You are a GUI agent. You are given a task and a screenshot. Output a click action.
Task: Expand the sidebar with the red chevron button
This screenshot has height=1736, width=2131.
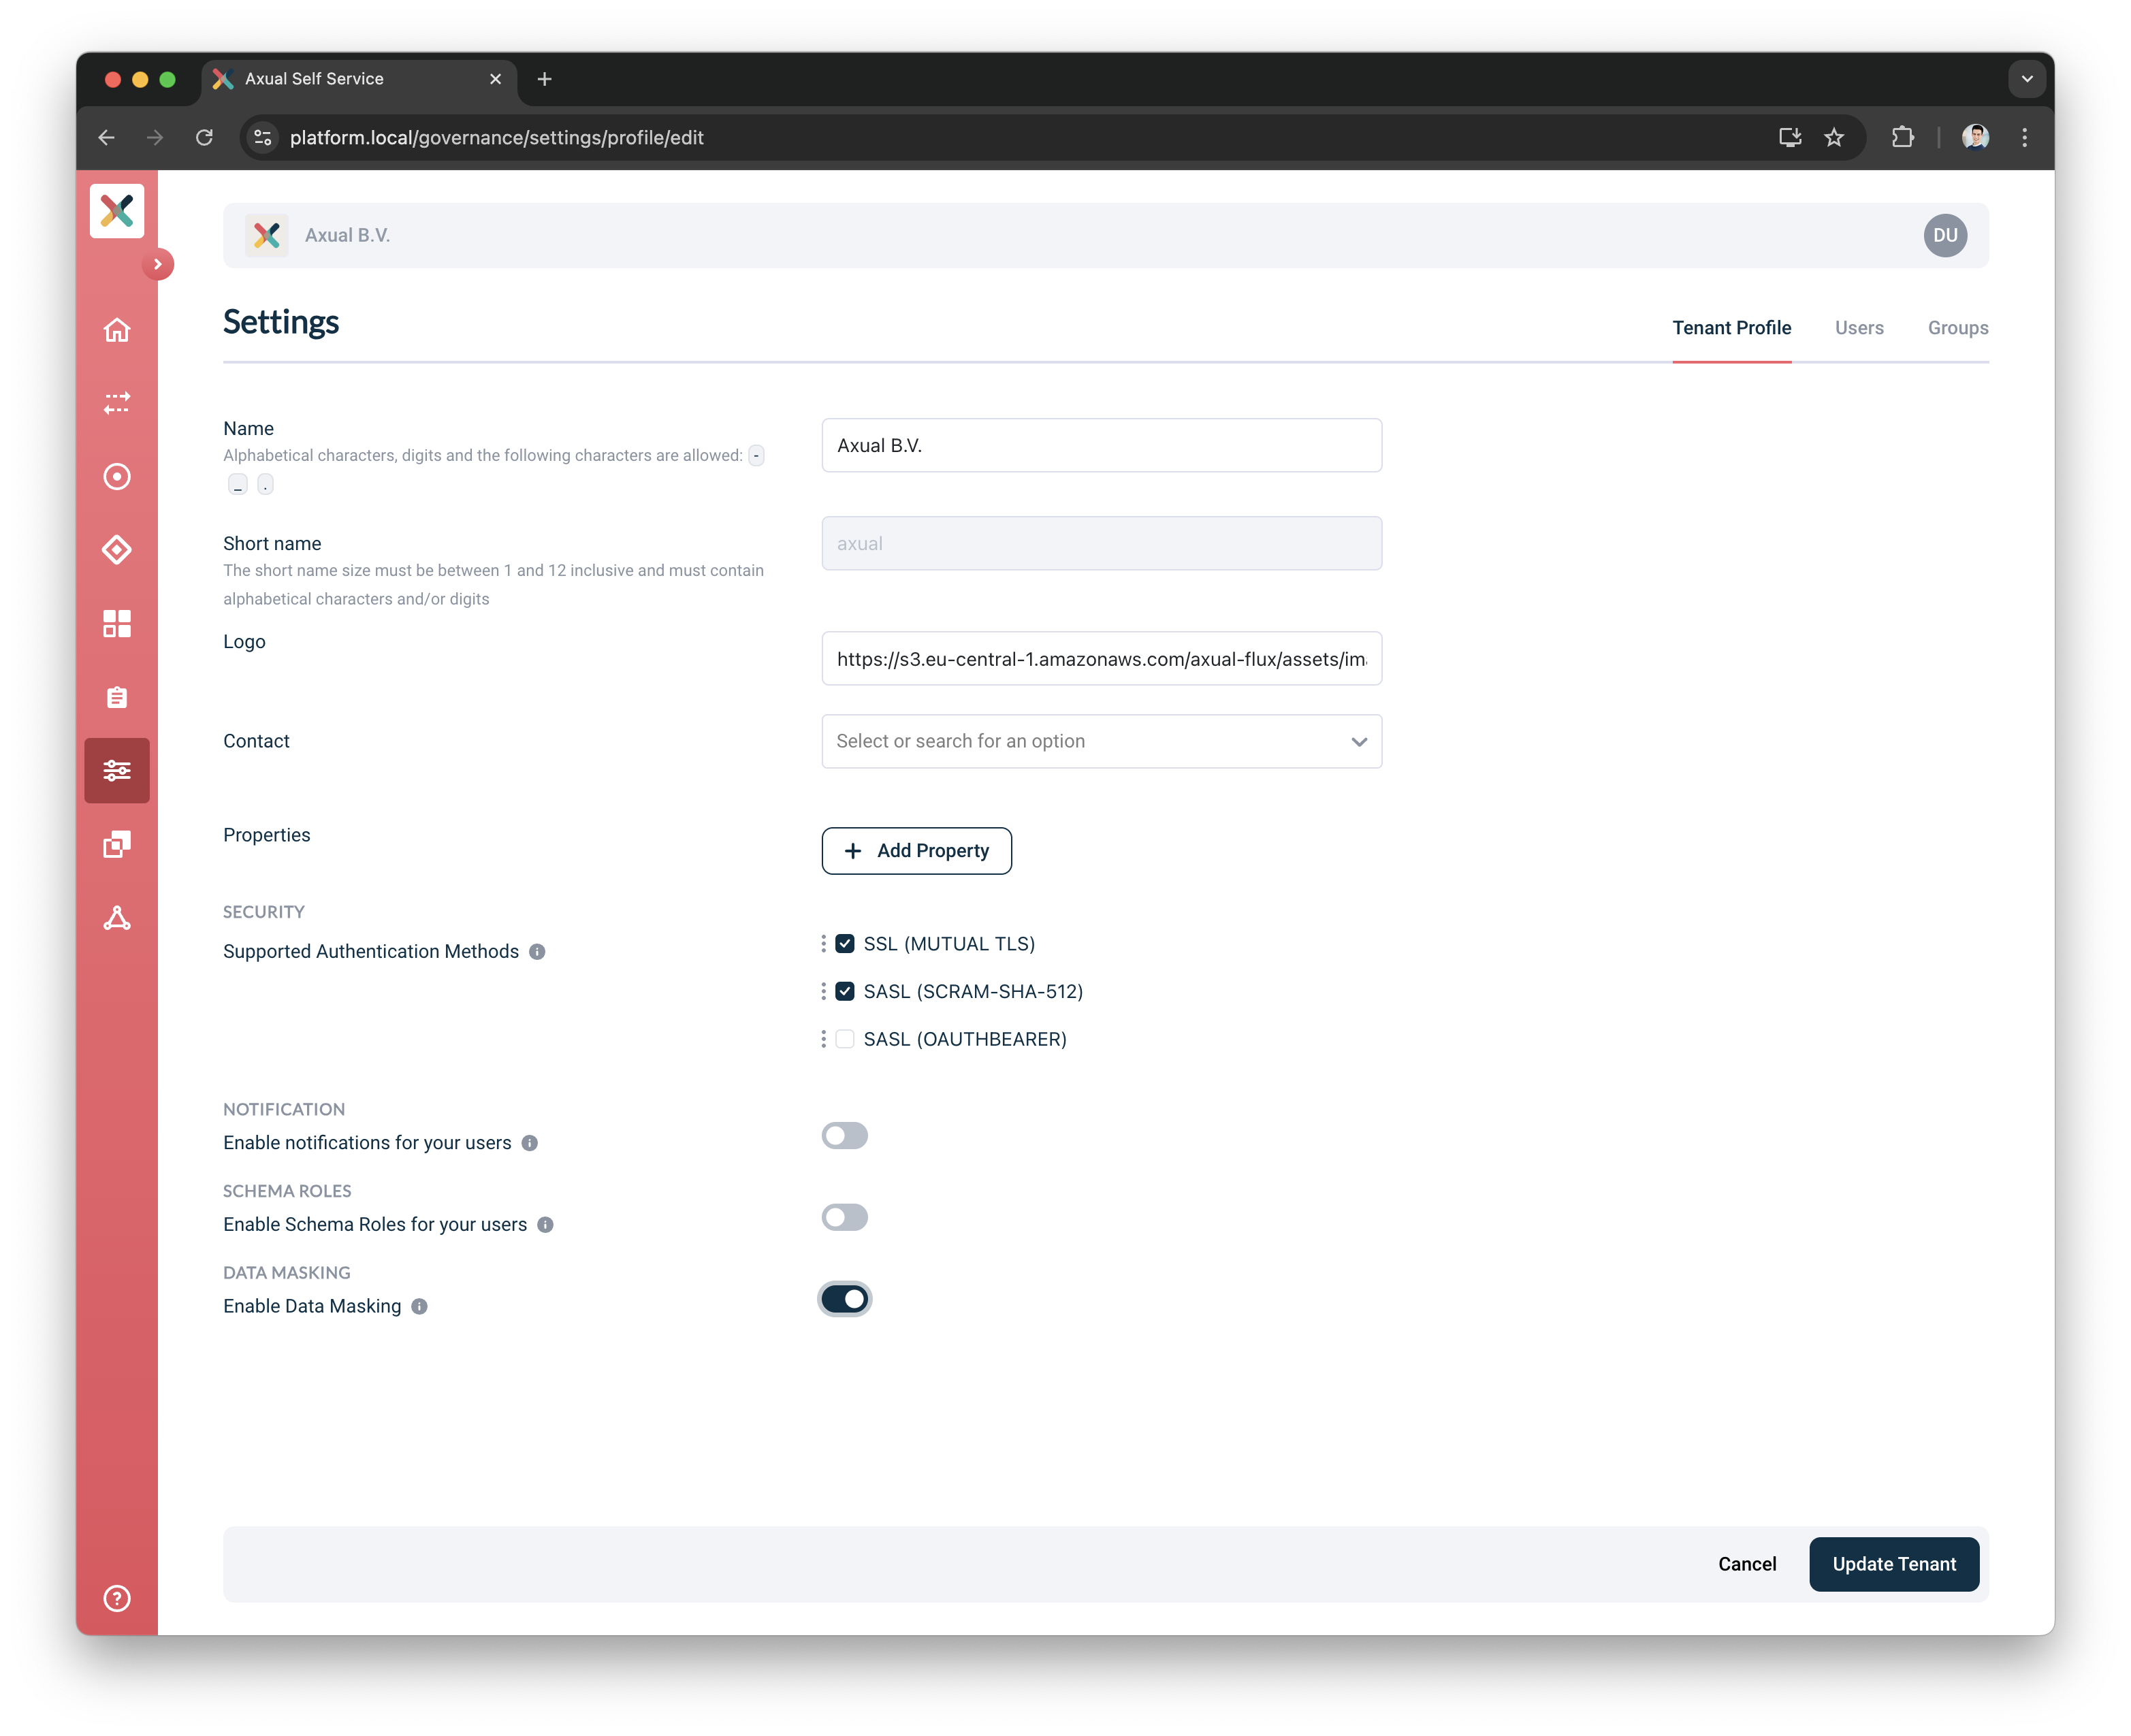(x=158, y=264)
